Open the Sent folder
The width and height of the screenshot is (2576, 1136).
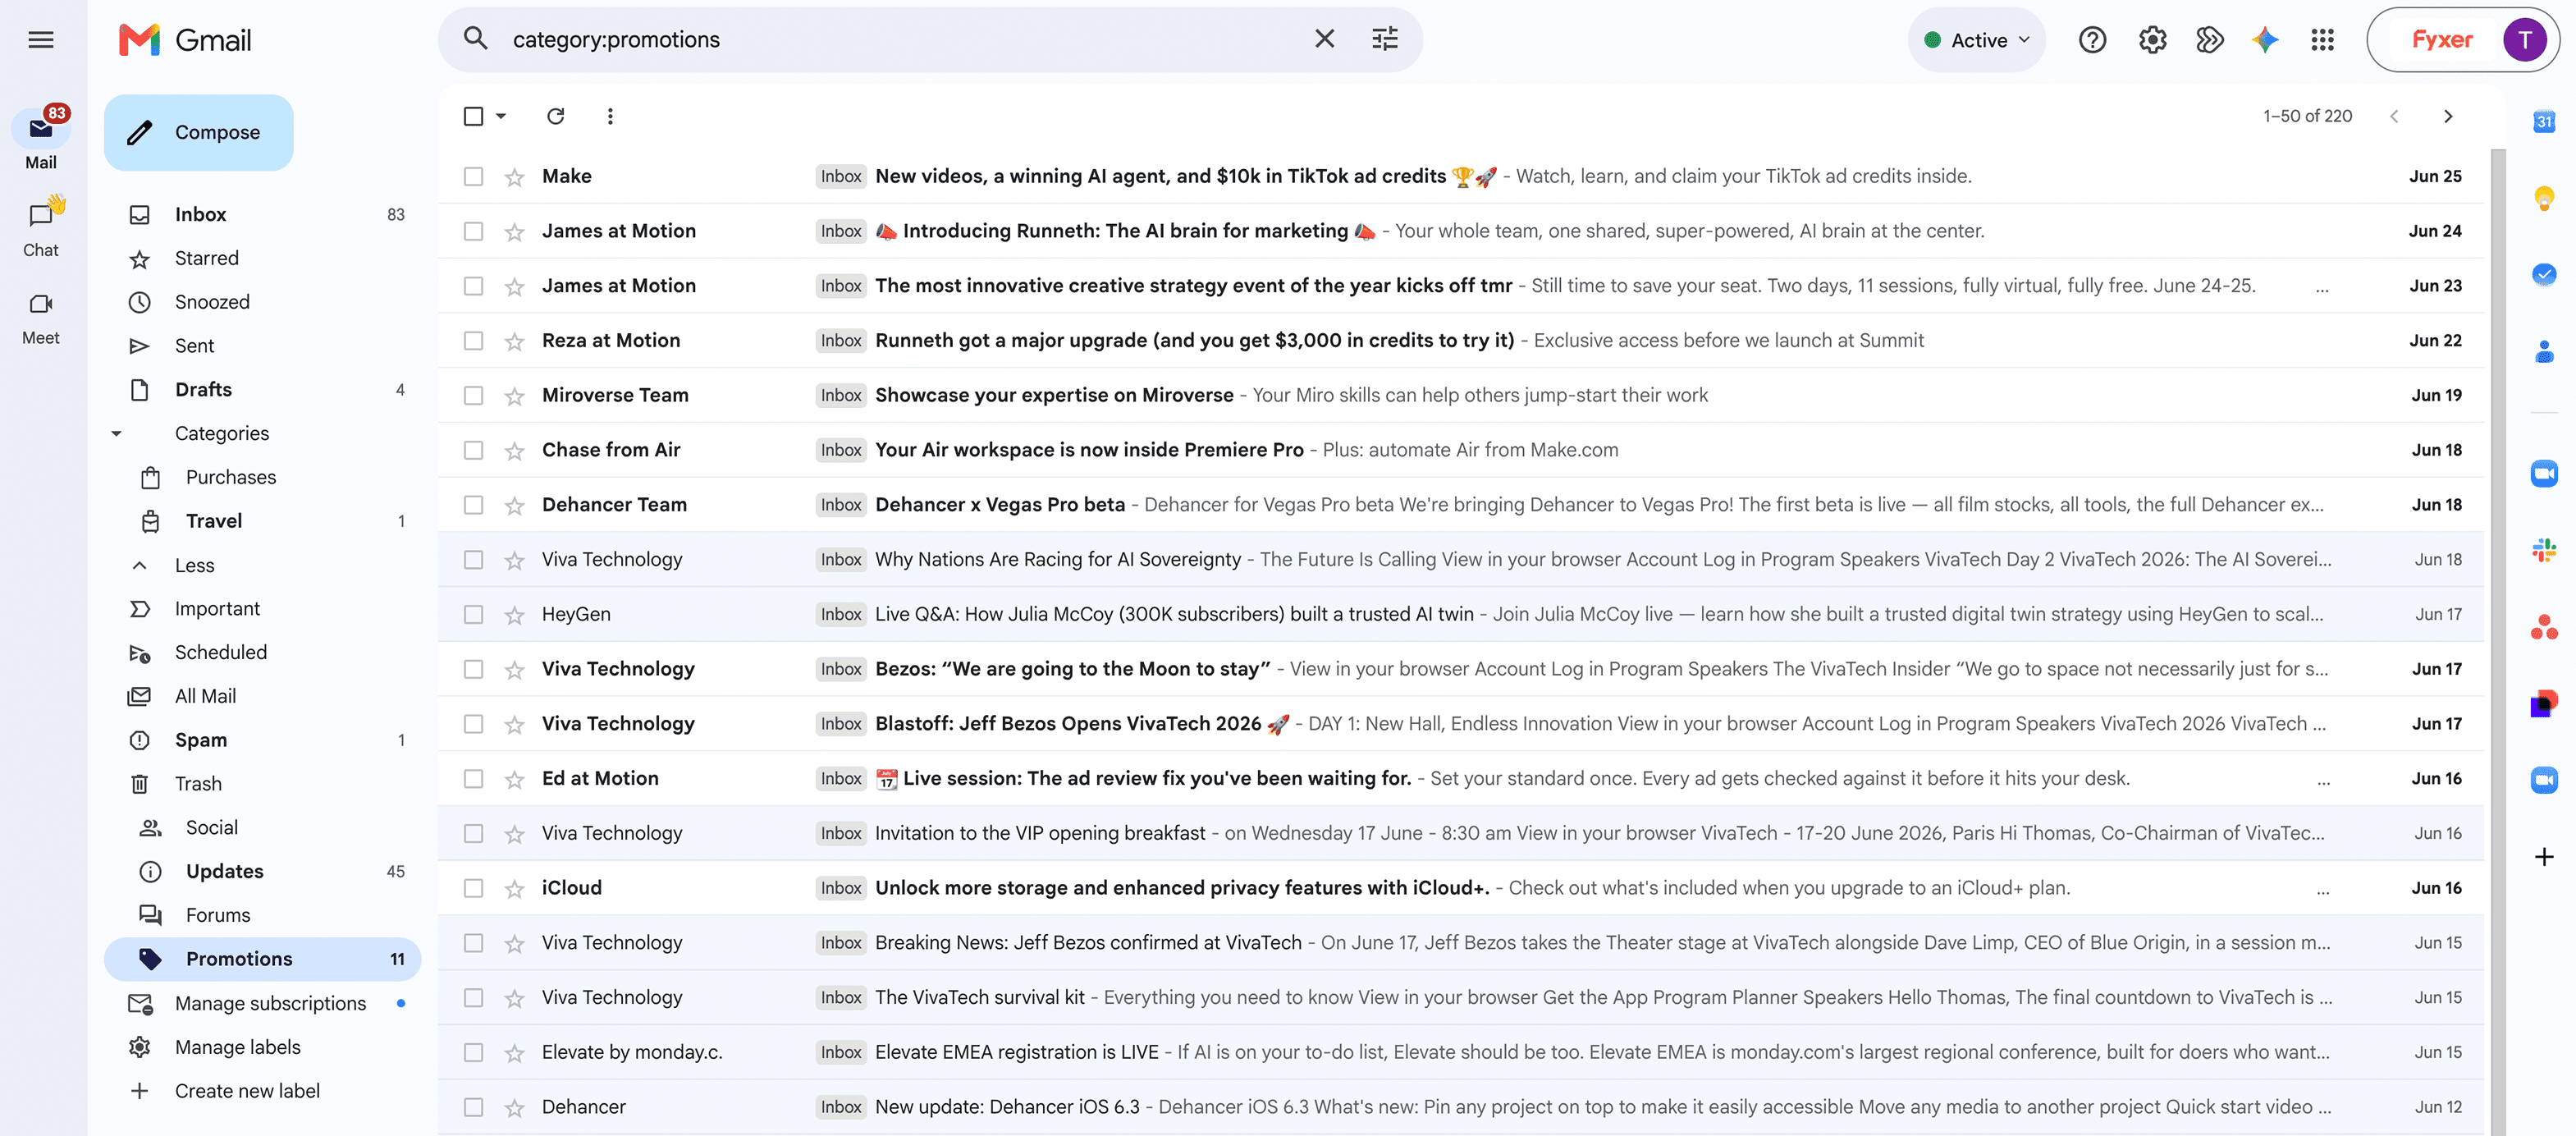click(262, 346)
